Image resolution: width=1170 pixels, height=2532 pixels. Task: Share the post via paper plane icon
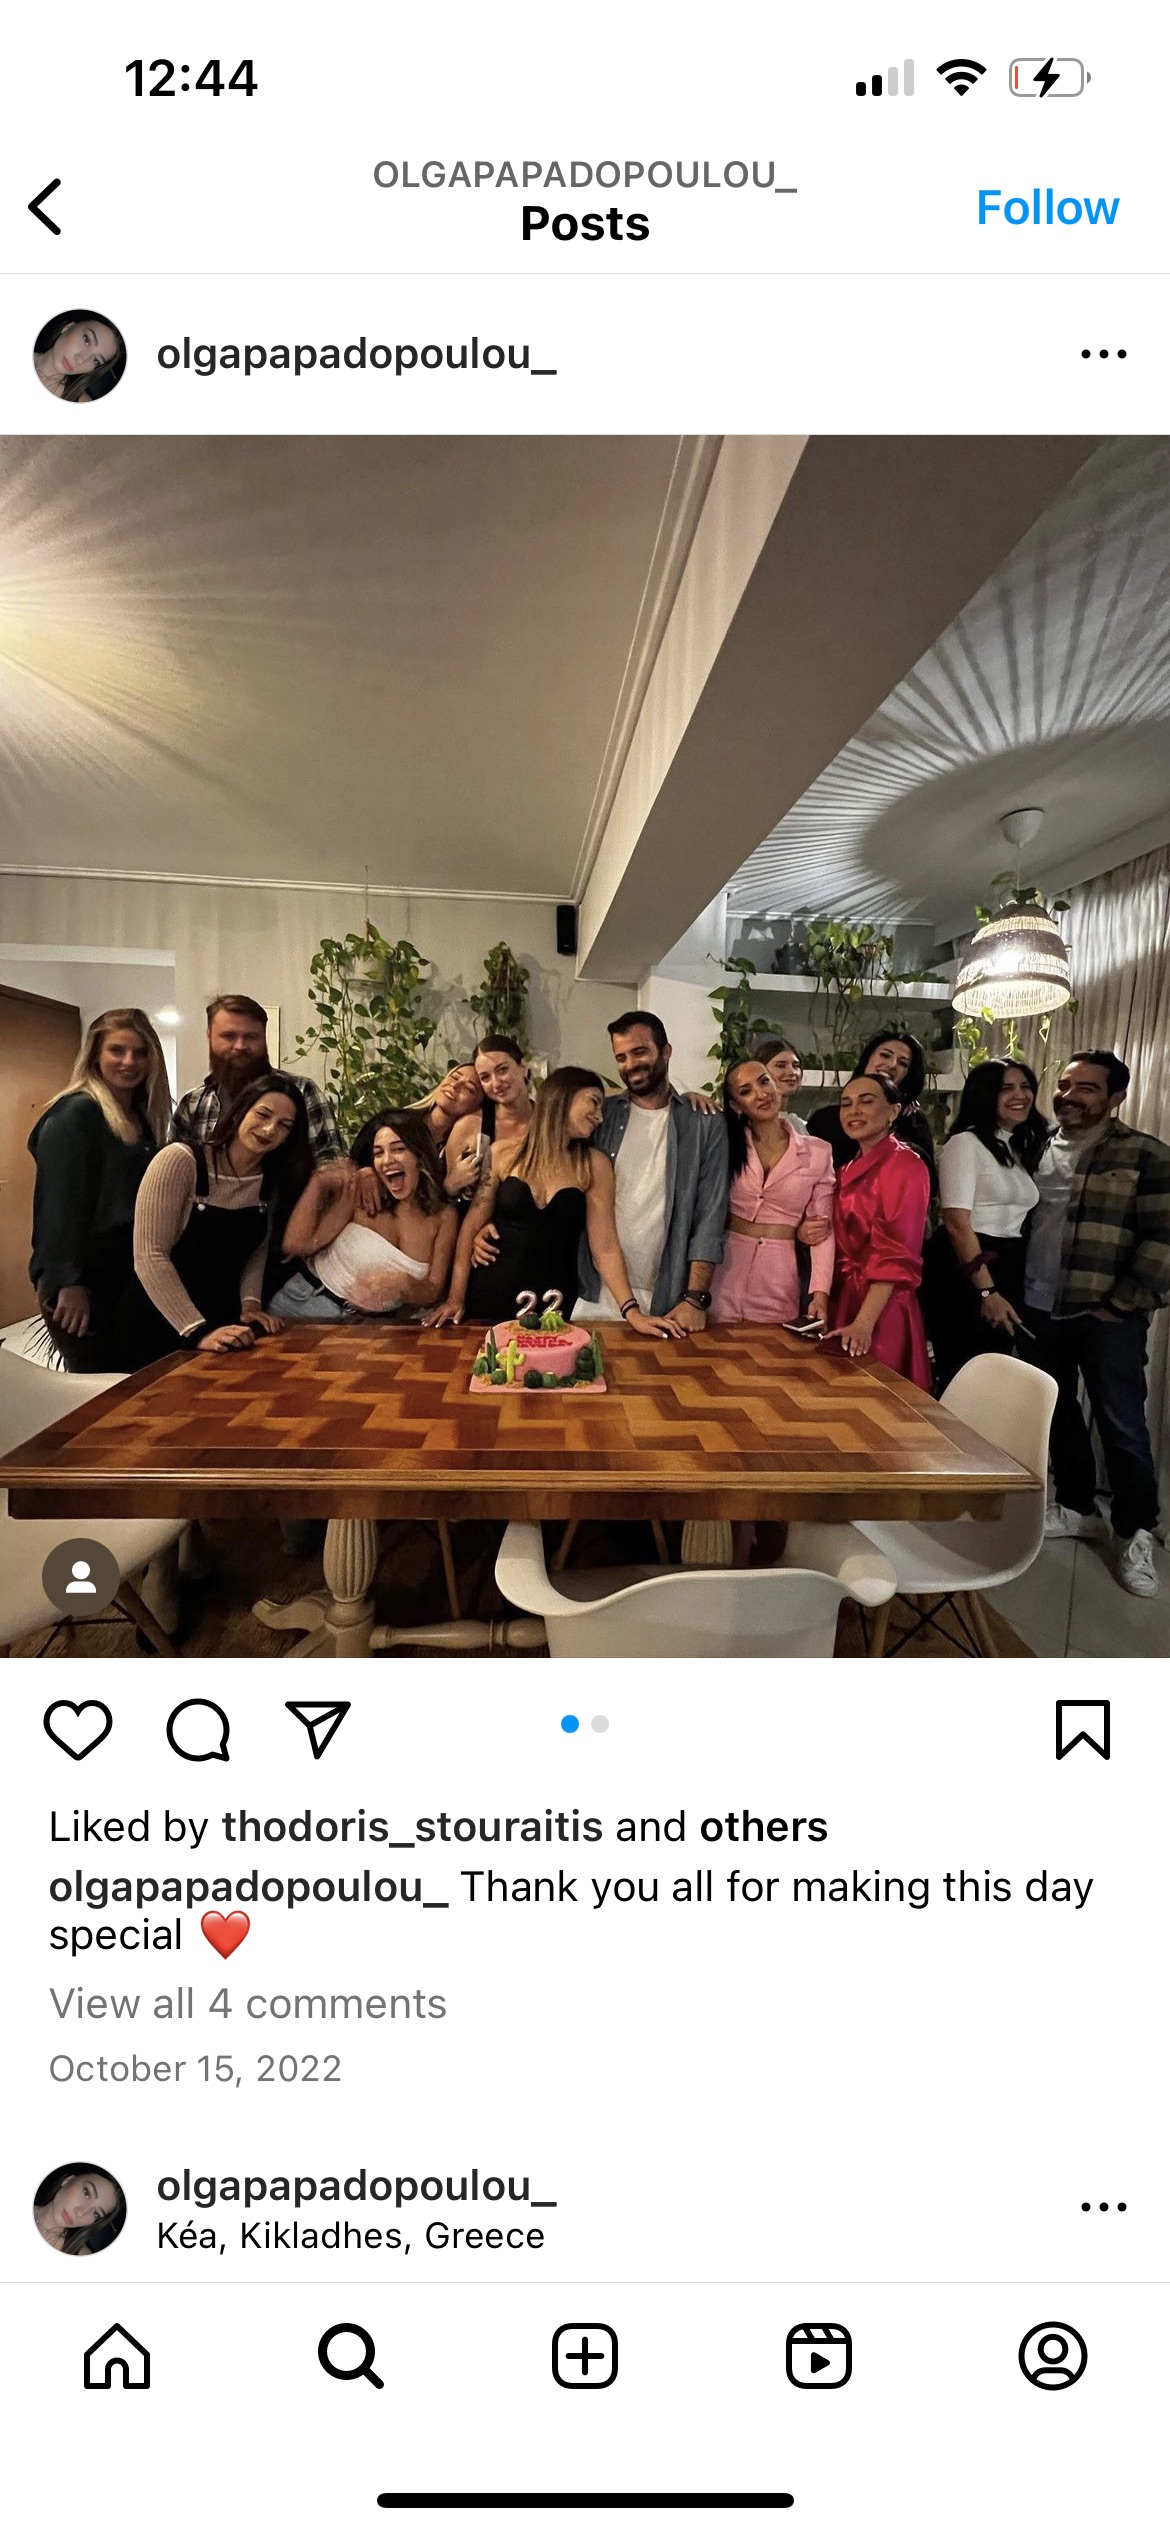[318, 1729]
